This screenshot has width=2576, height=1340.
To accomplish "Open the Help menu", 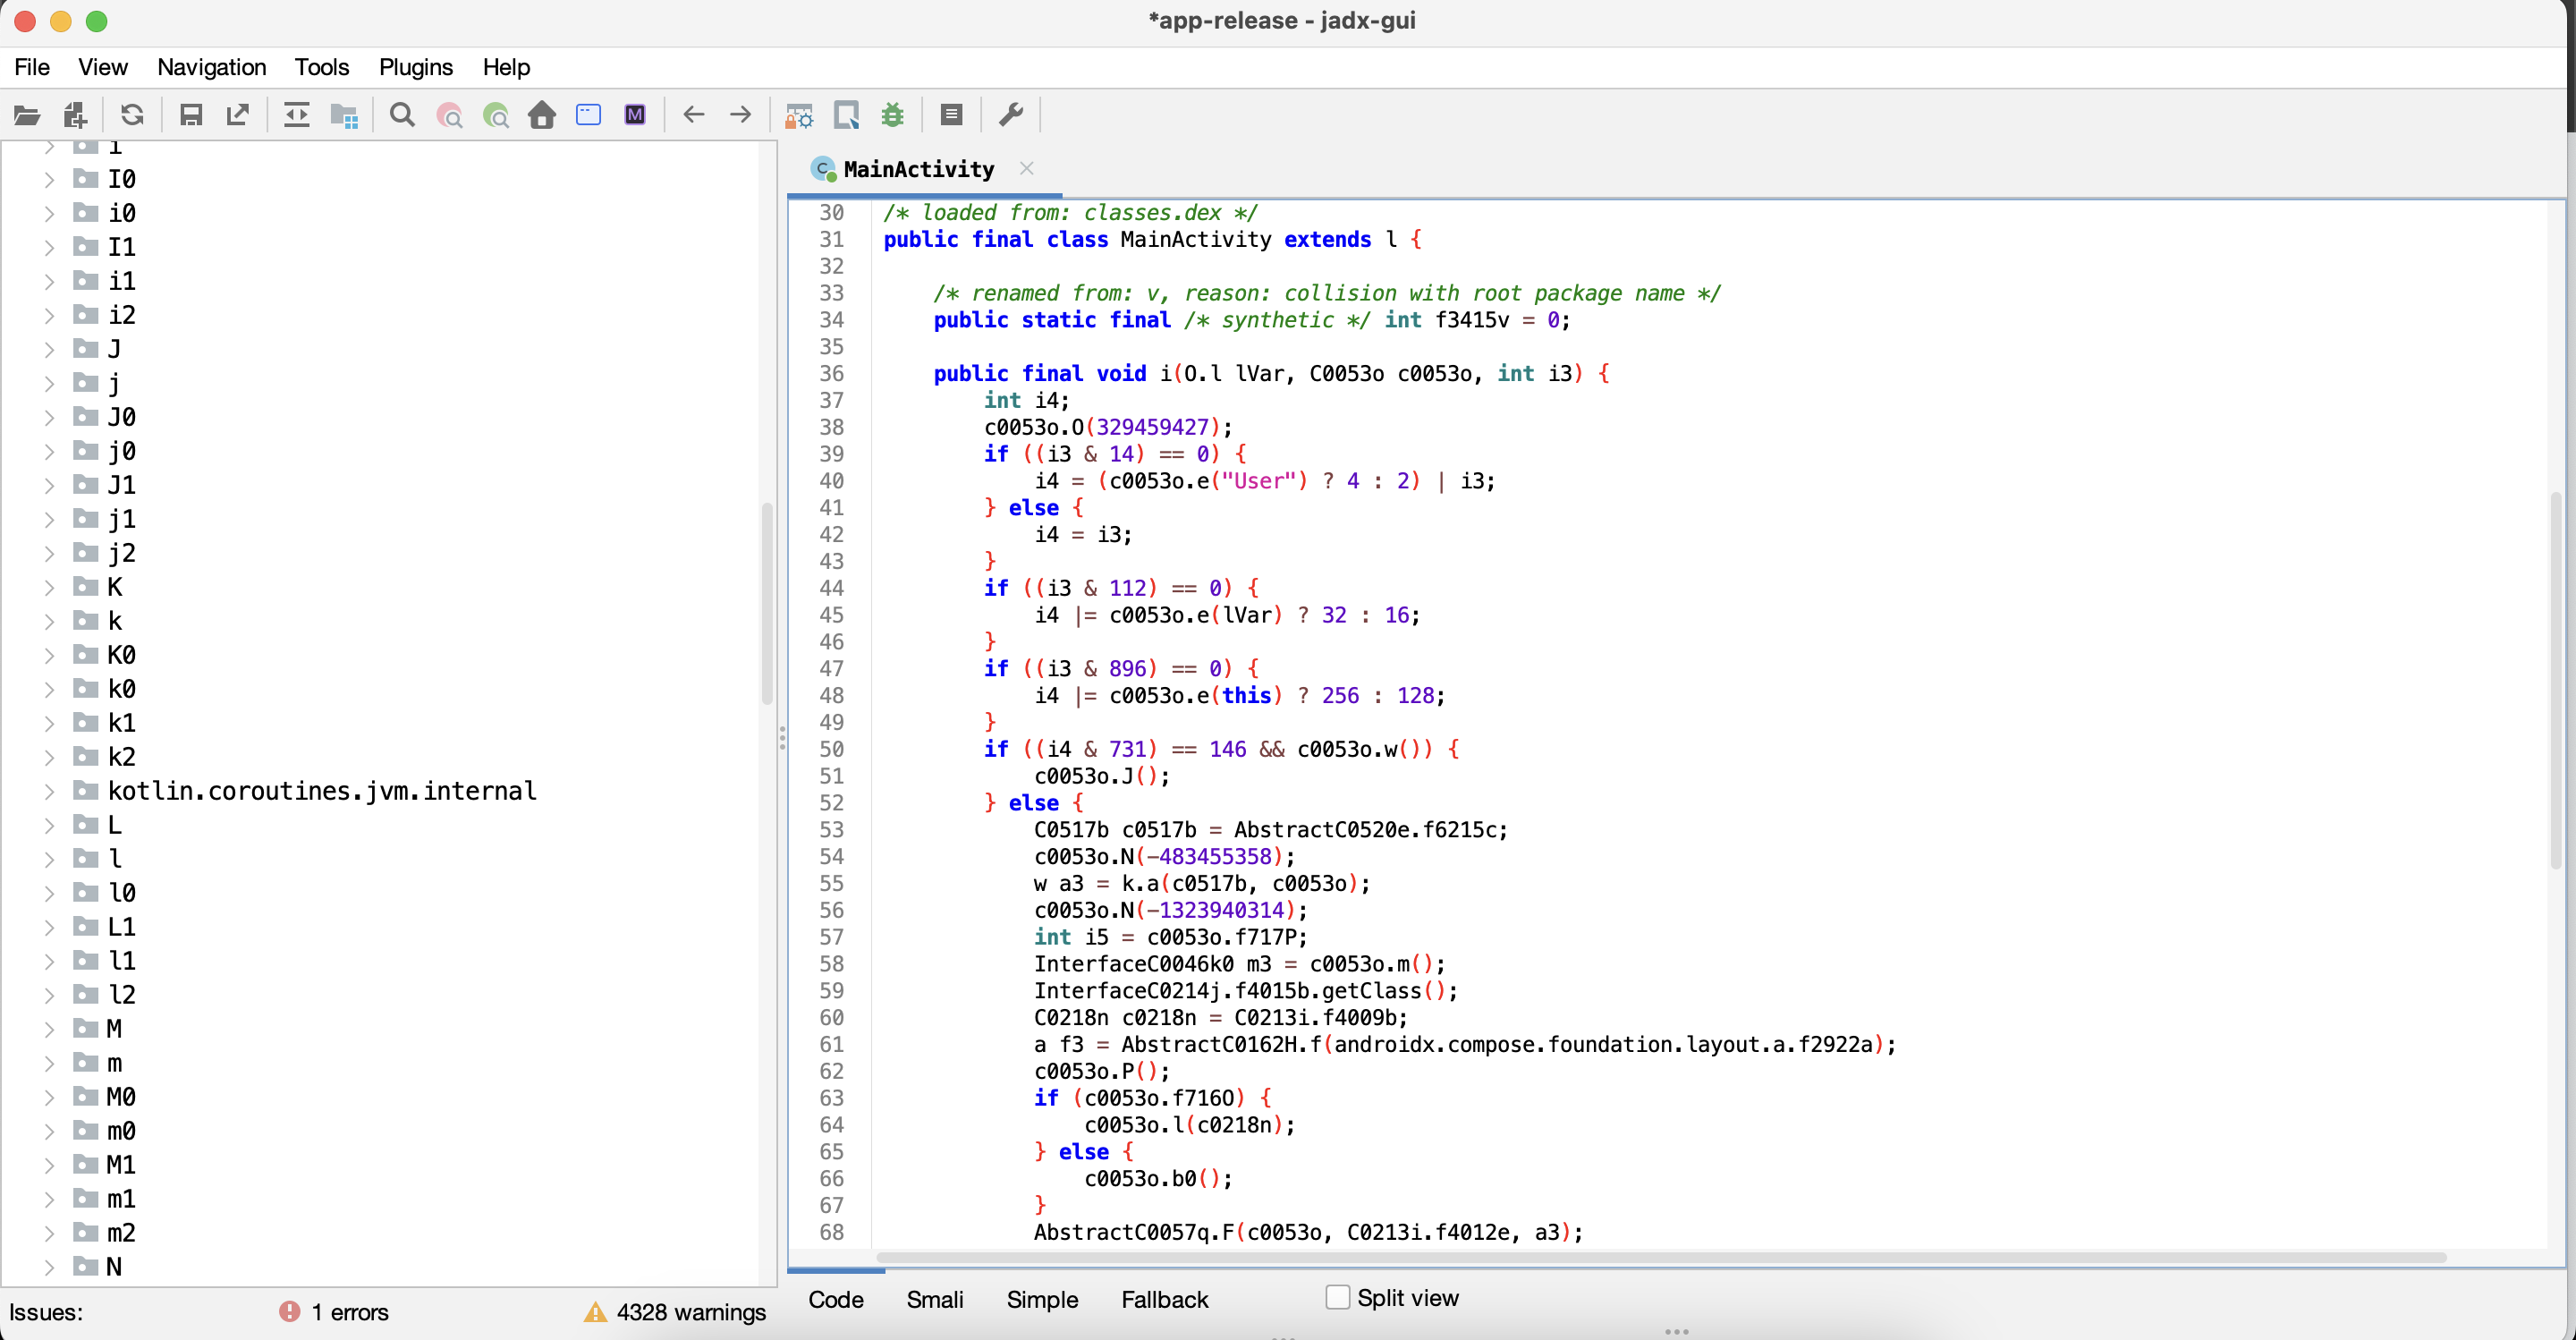I will (x=506, y=67).
